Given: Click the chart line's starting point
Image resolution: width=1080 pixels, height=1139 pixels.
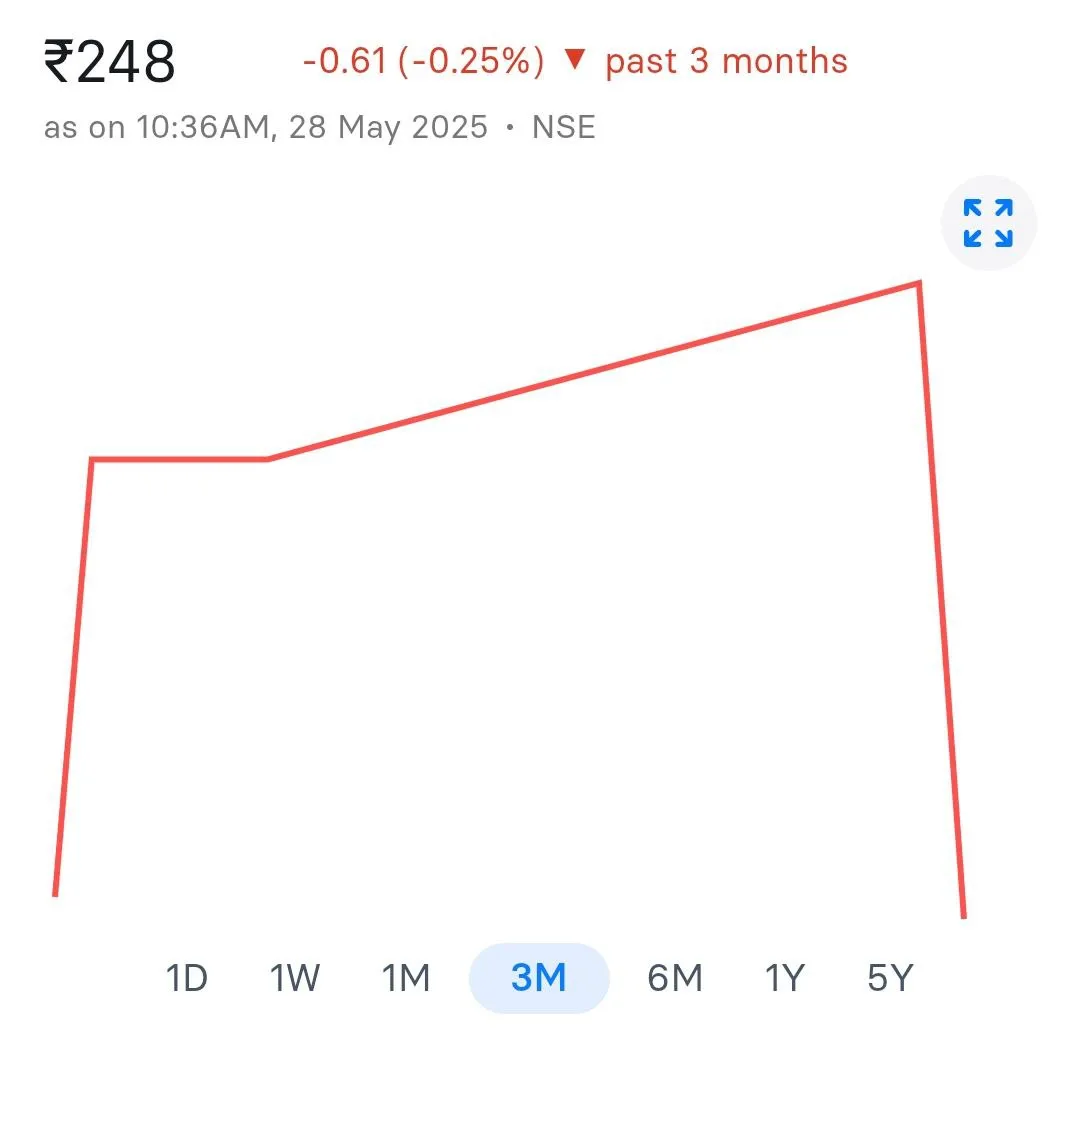Looking at the screenshot, I should click(x=55, y=894).
